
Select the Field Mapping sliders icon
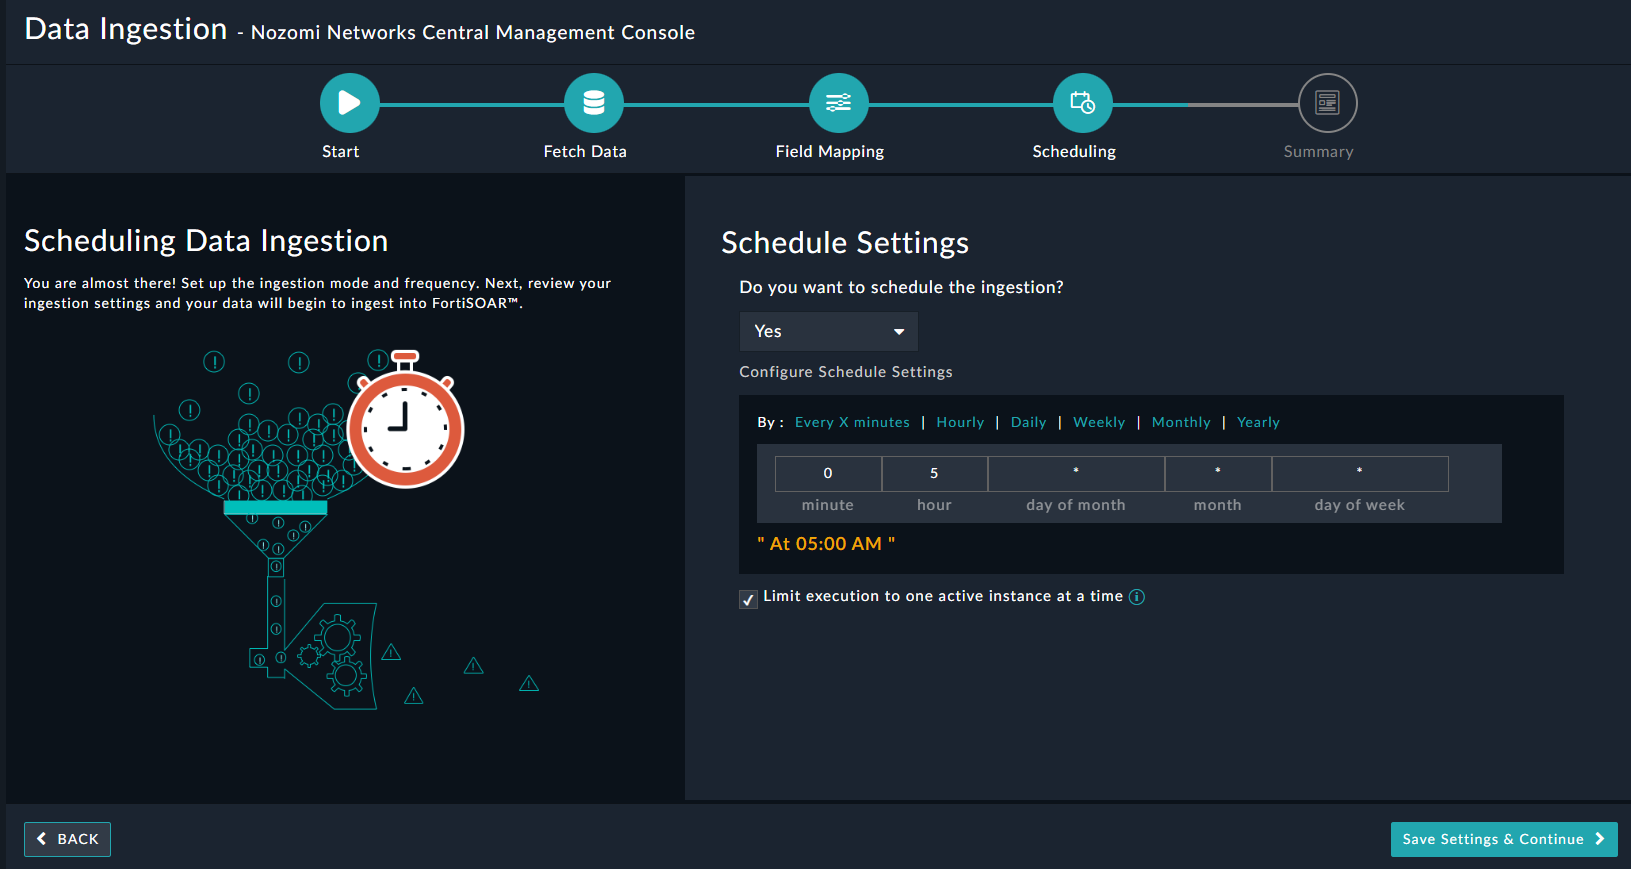[838, 103]
